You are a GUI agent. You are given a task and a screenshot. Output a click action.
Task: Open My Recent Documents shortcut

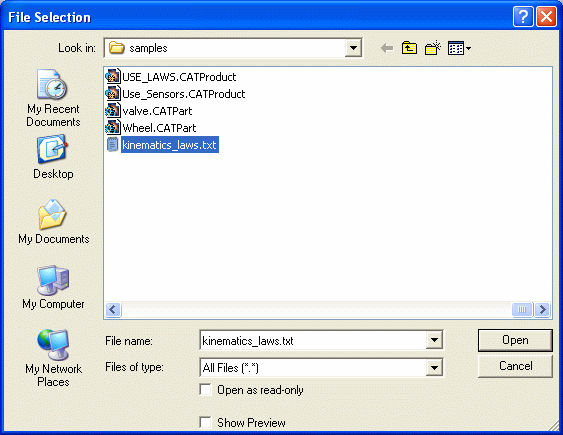[53, 98]
